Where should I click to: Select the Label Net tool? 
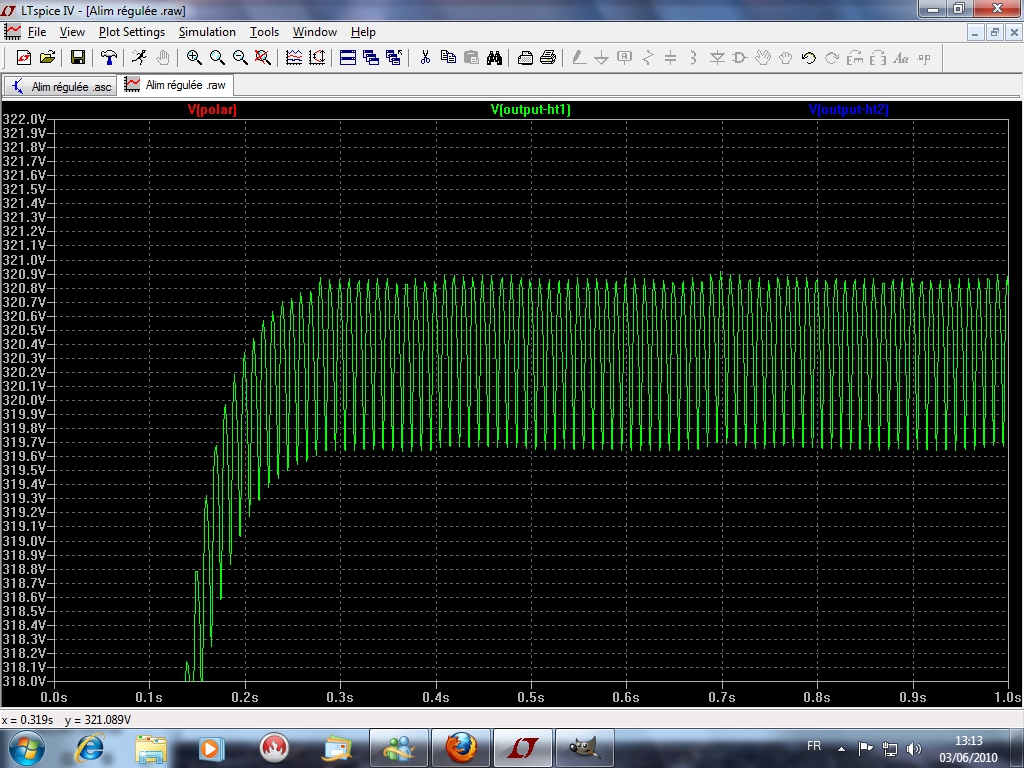[624, 58]
